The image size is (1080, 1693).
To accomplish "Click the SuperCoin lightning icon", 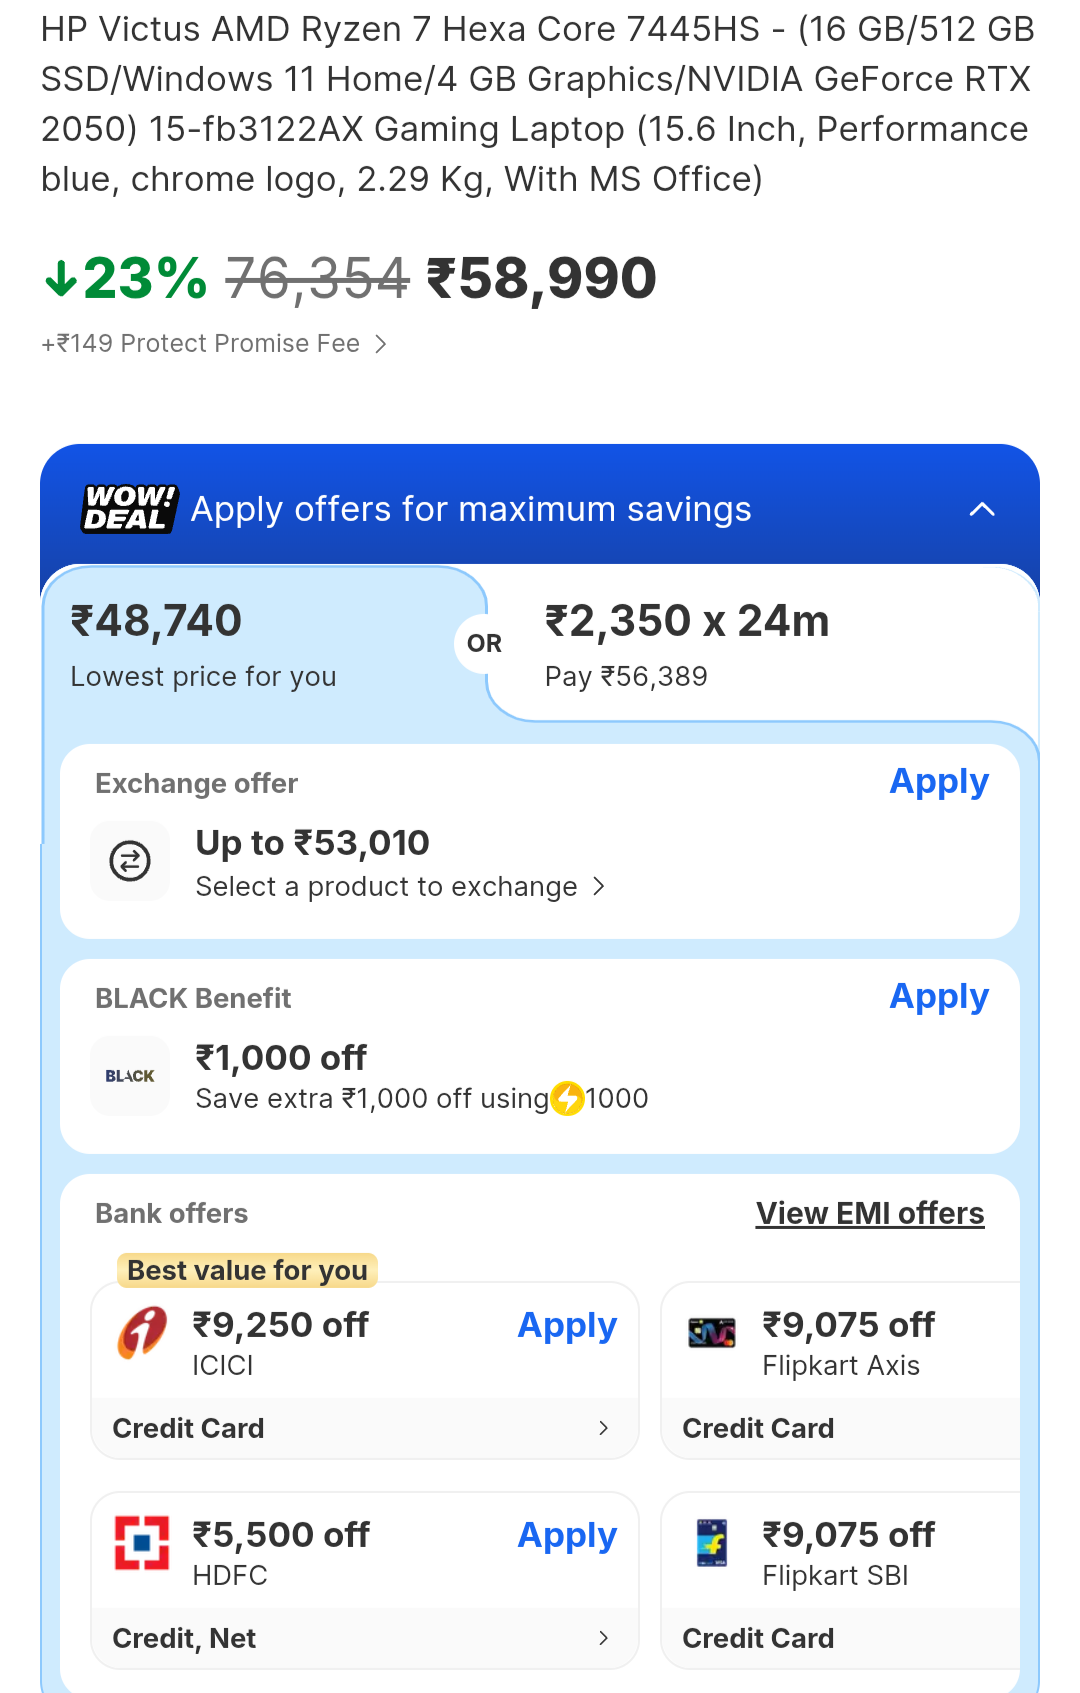I will coord(568,1098).
